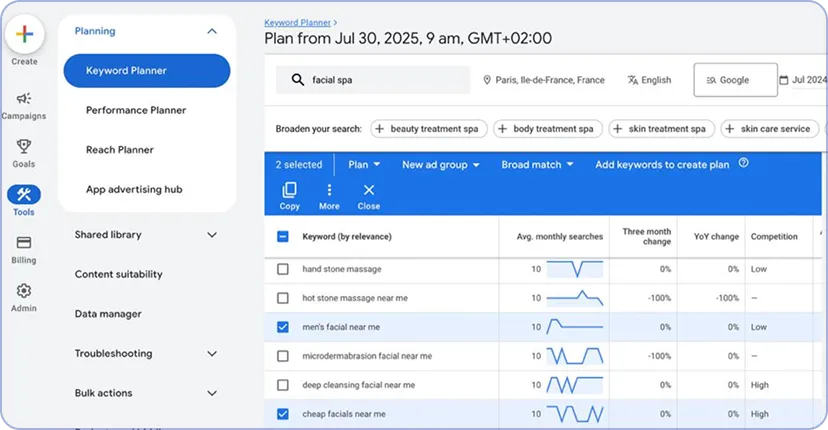
Task: Click the Jul 2024 date range
Action: [x=804, y=80]
